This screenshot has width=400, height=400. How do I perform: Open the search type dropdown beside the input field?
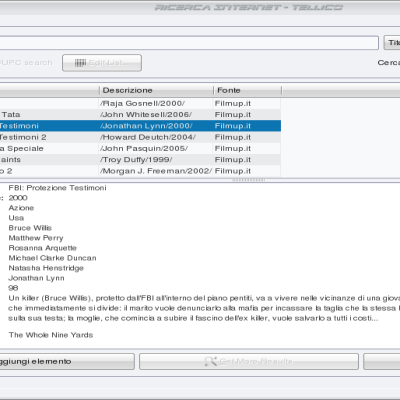(x=392, y=43)
